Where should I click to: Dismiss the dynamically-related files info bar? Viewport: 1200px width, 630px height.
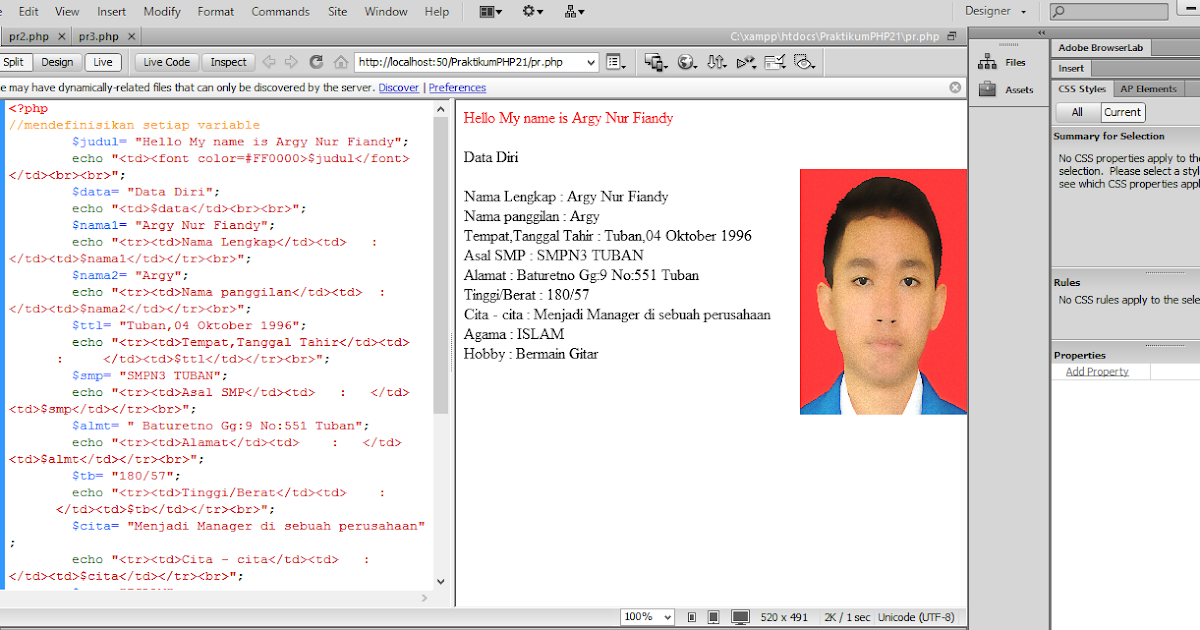pyautogui.click(x=955, y=88)
